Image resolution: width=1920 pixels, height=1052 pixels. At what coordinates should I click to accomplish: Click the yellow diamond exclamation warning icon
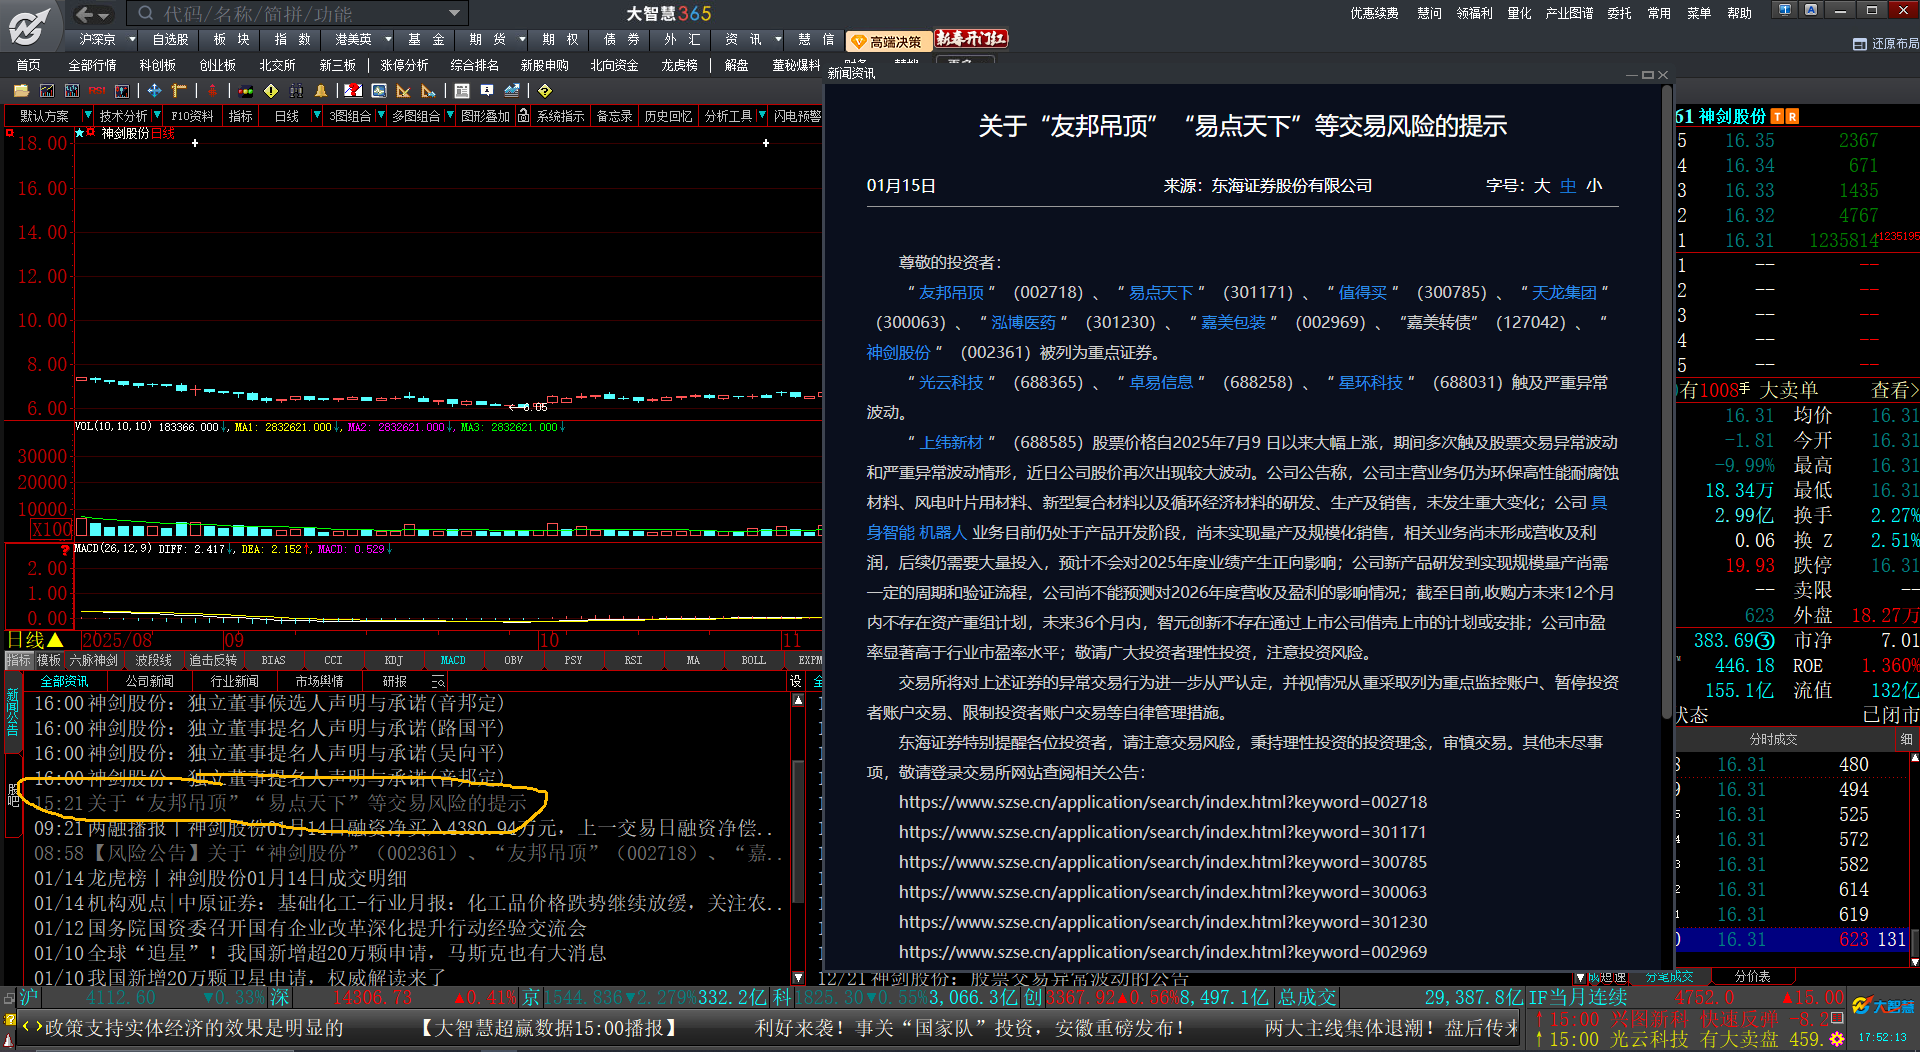(271, 91)
